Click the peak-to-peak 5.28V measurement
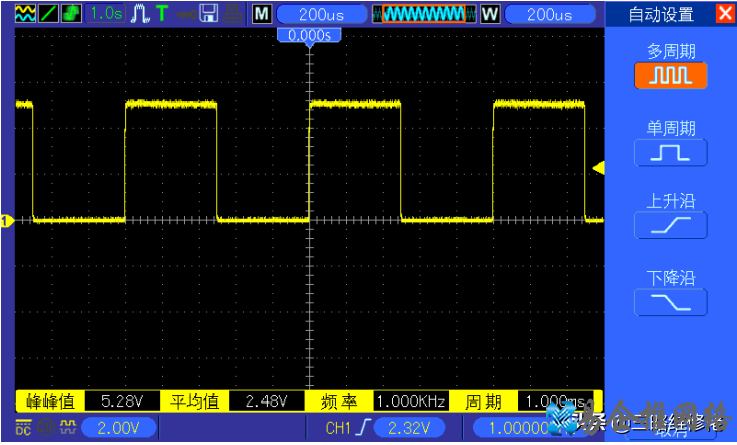Viewport: 737px width, 445px height. pos(123,401)
